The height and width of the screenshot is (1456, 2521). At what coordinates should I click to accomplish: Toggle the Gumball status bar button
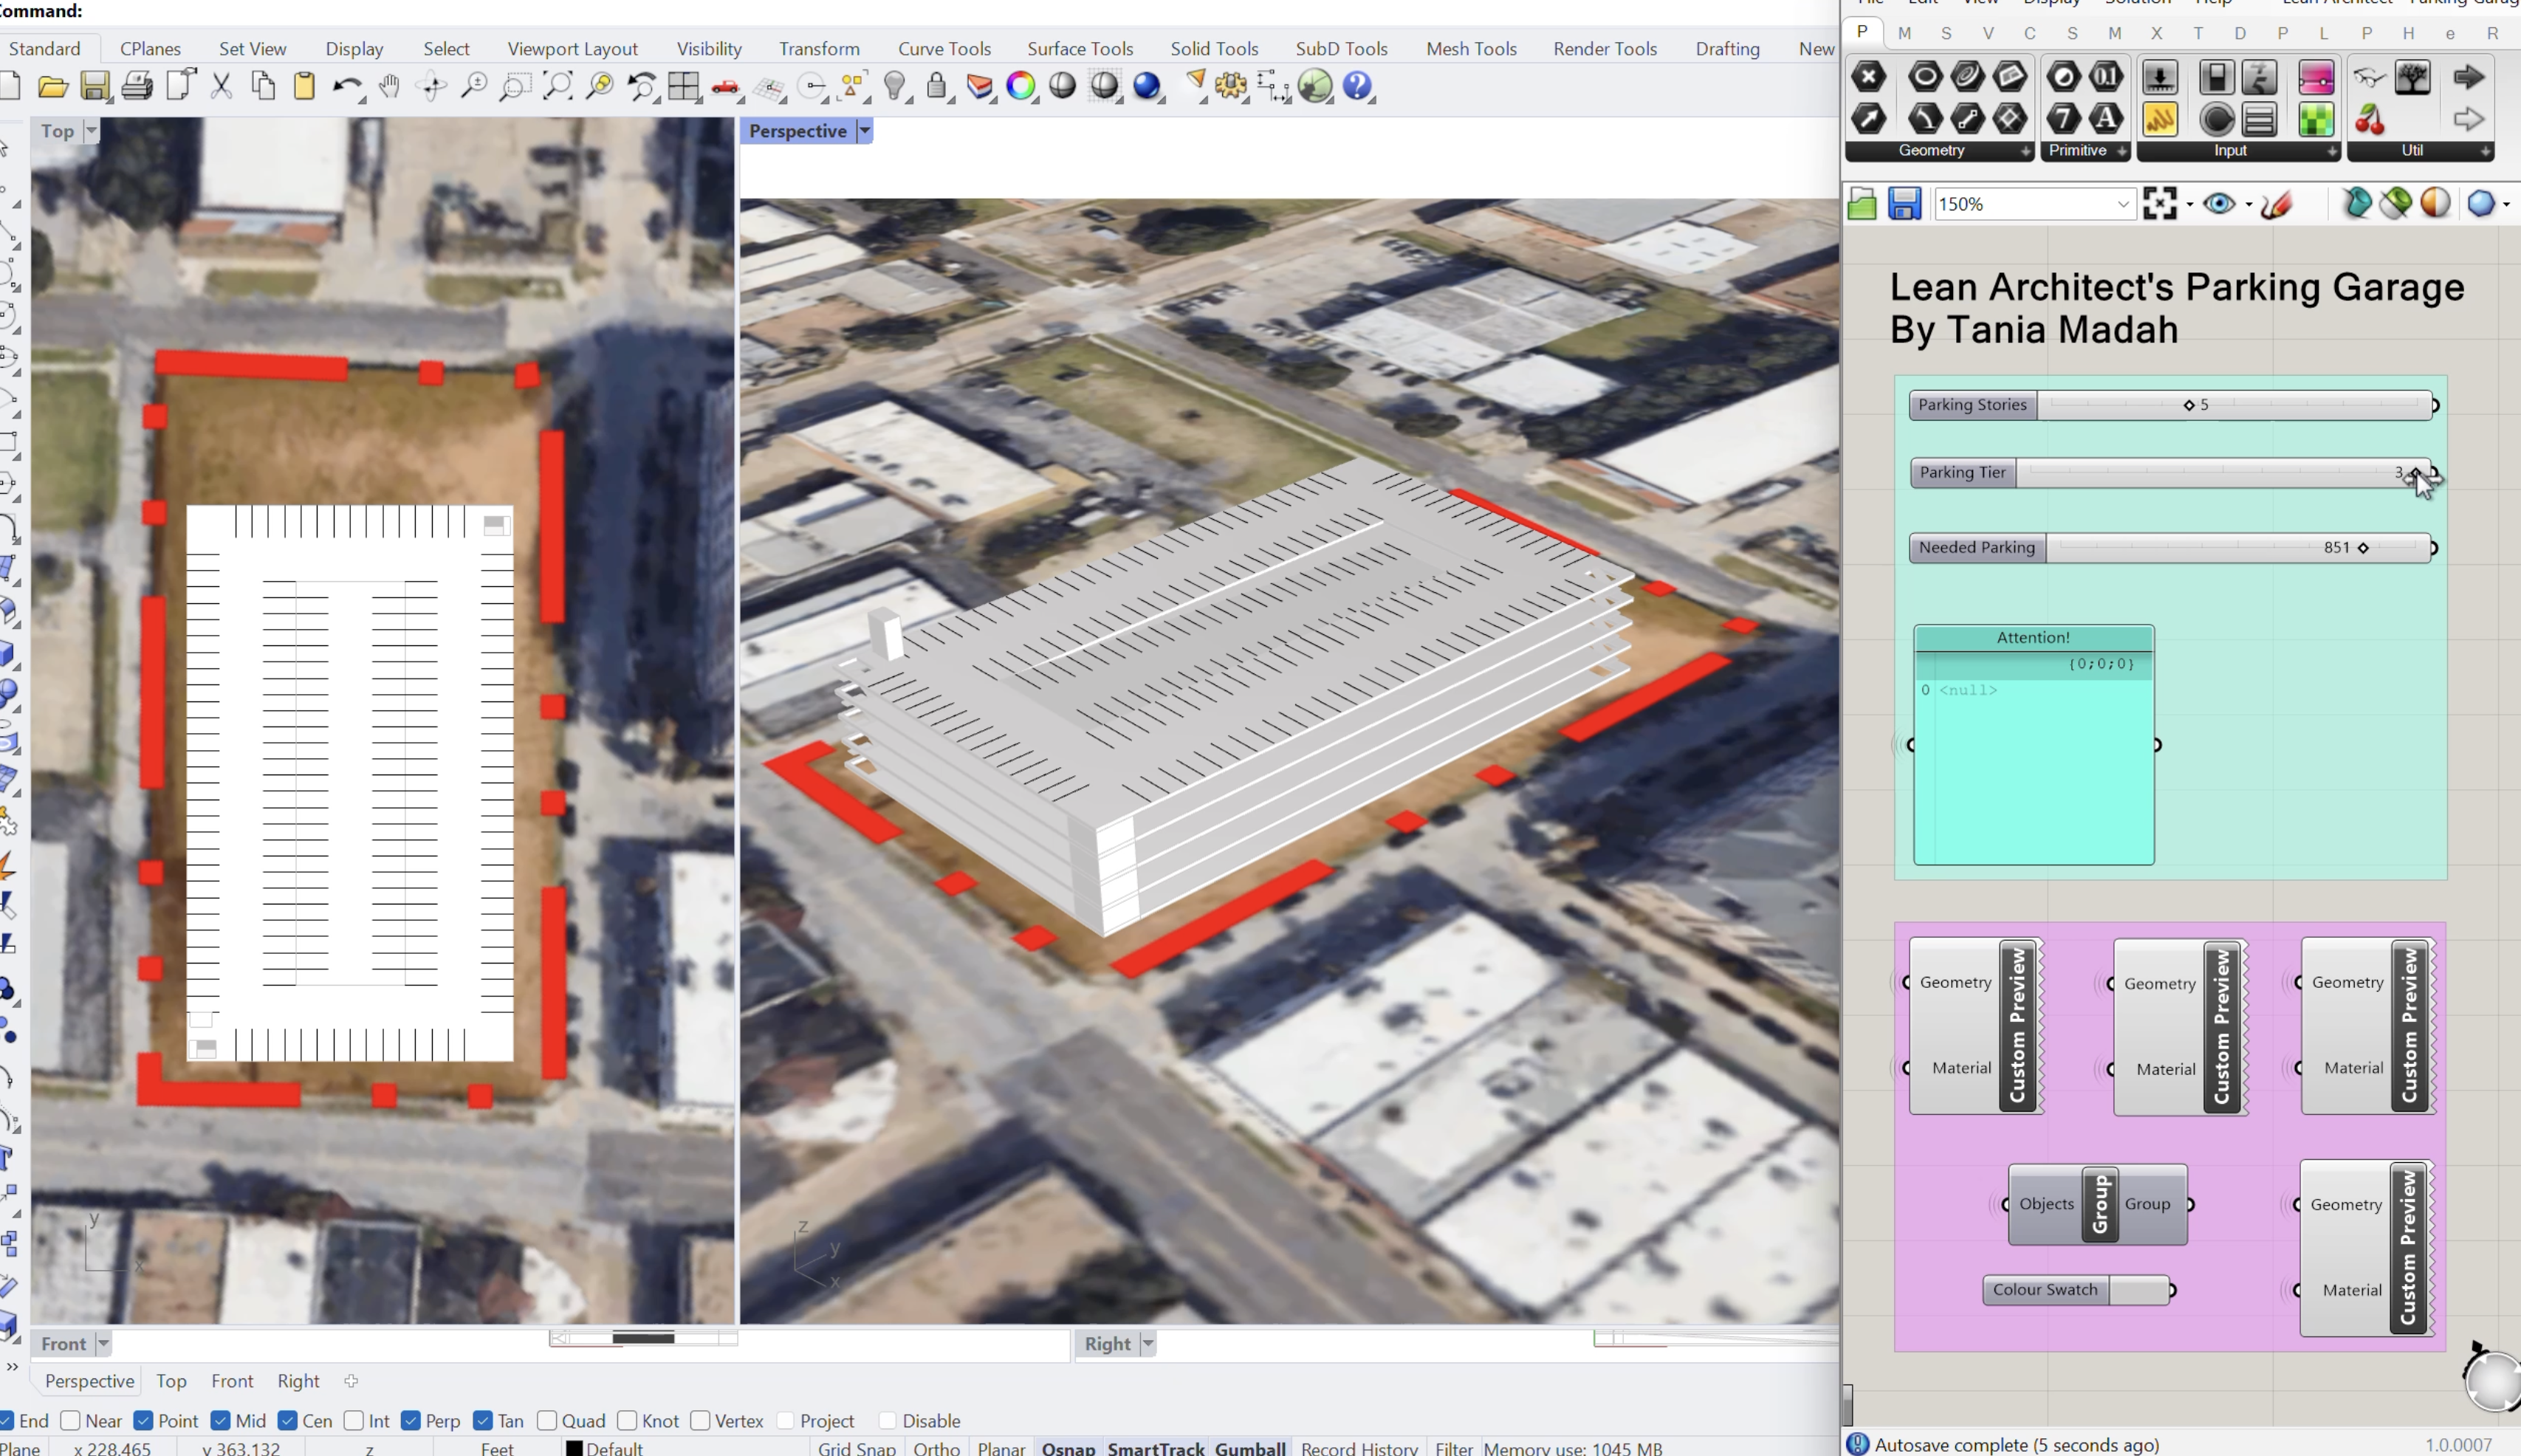[x=1249, y=1448]
